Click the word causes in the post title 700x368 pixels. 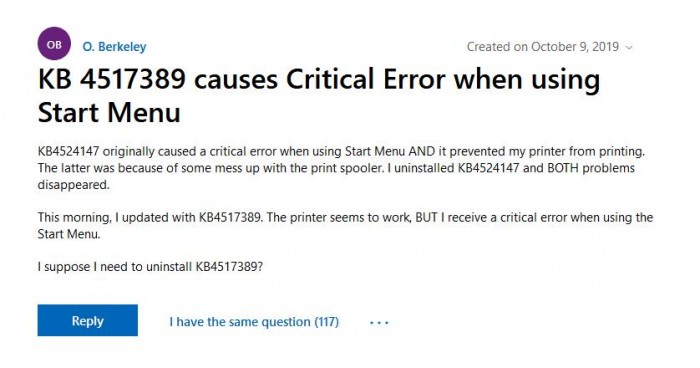[235, 80]
